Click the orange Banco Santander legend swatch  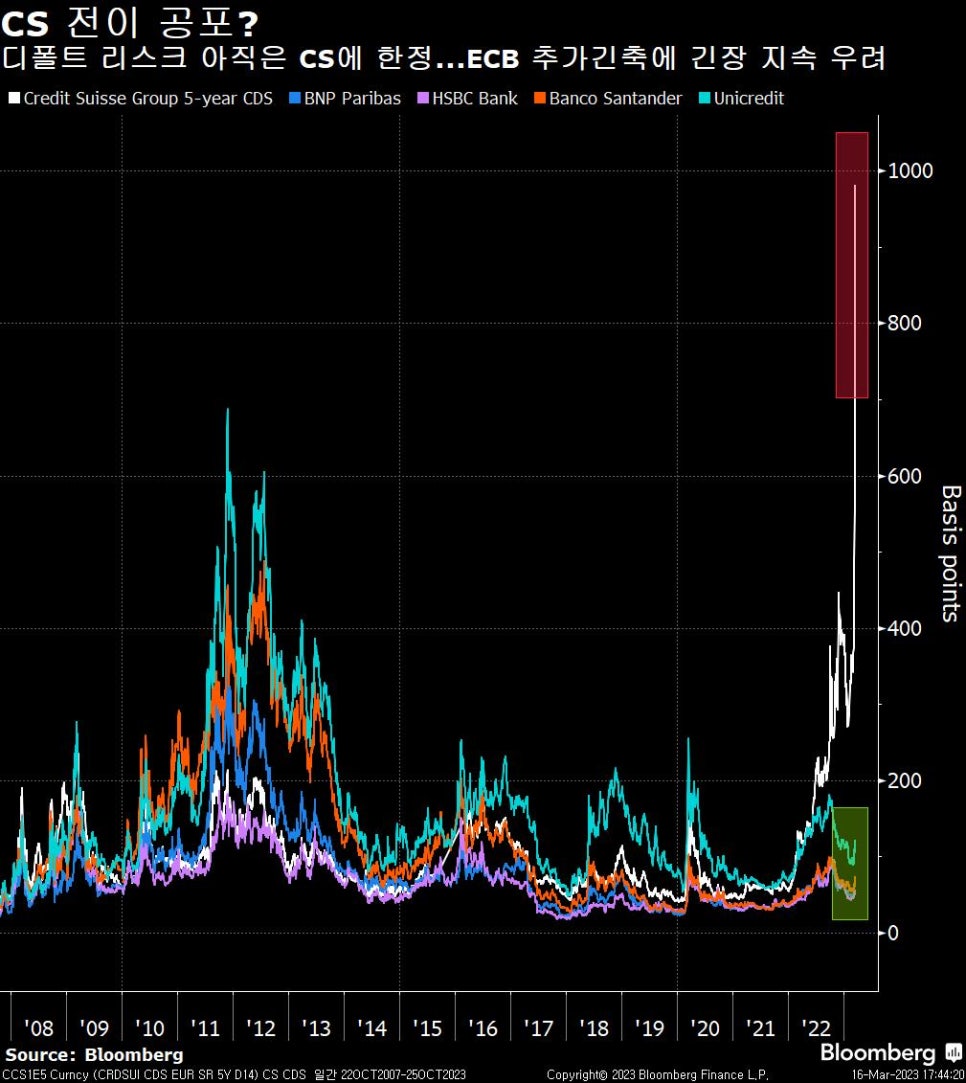pos(540,99)
